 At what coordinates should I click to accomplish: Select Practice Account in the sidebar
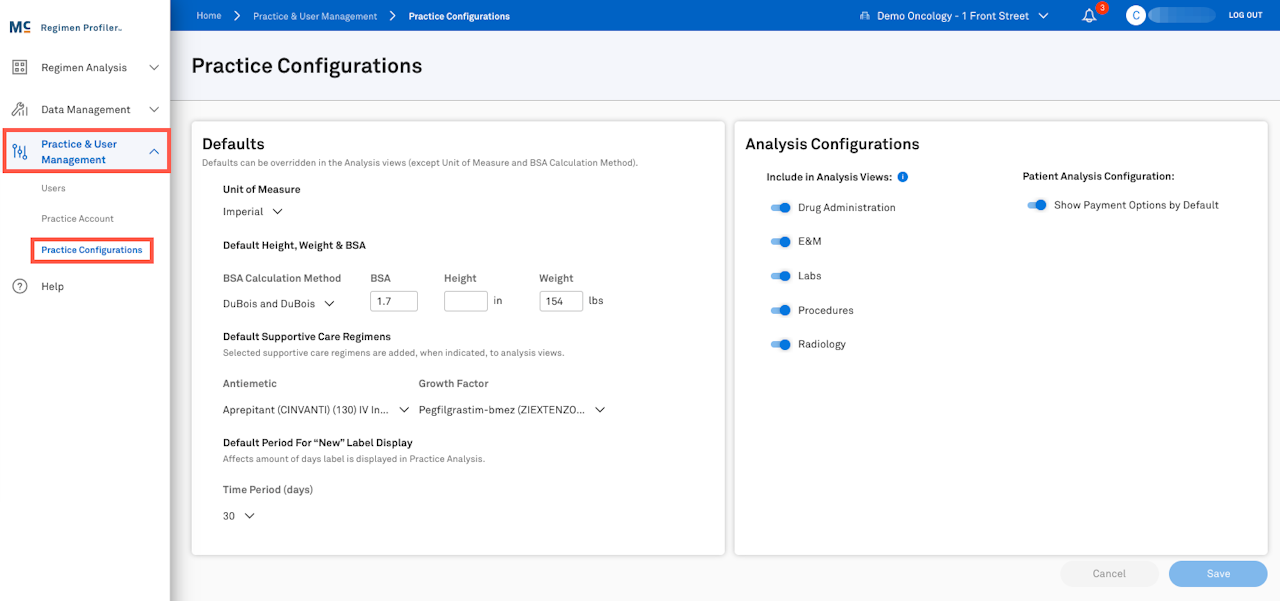[x=77, y=219]
